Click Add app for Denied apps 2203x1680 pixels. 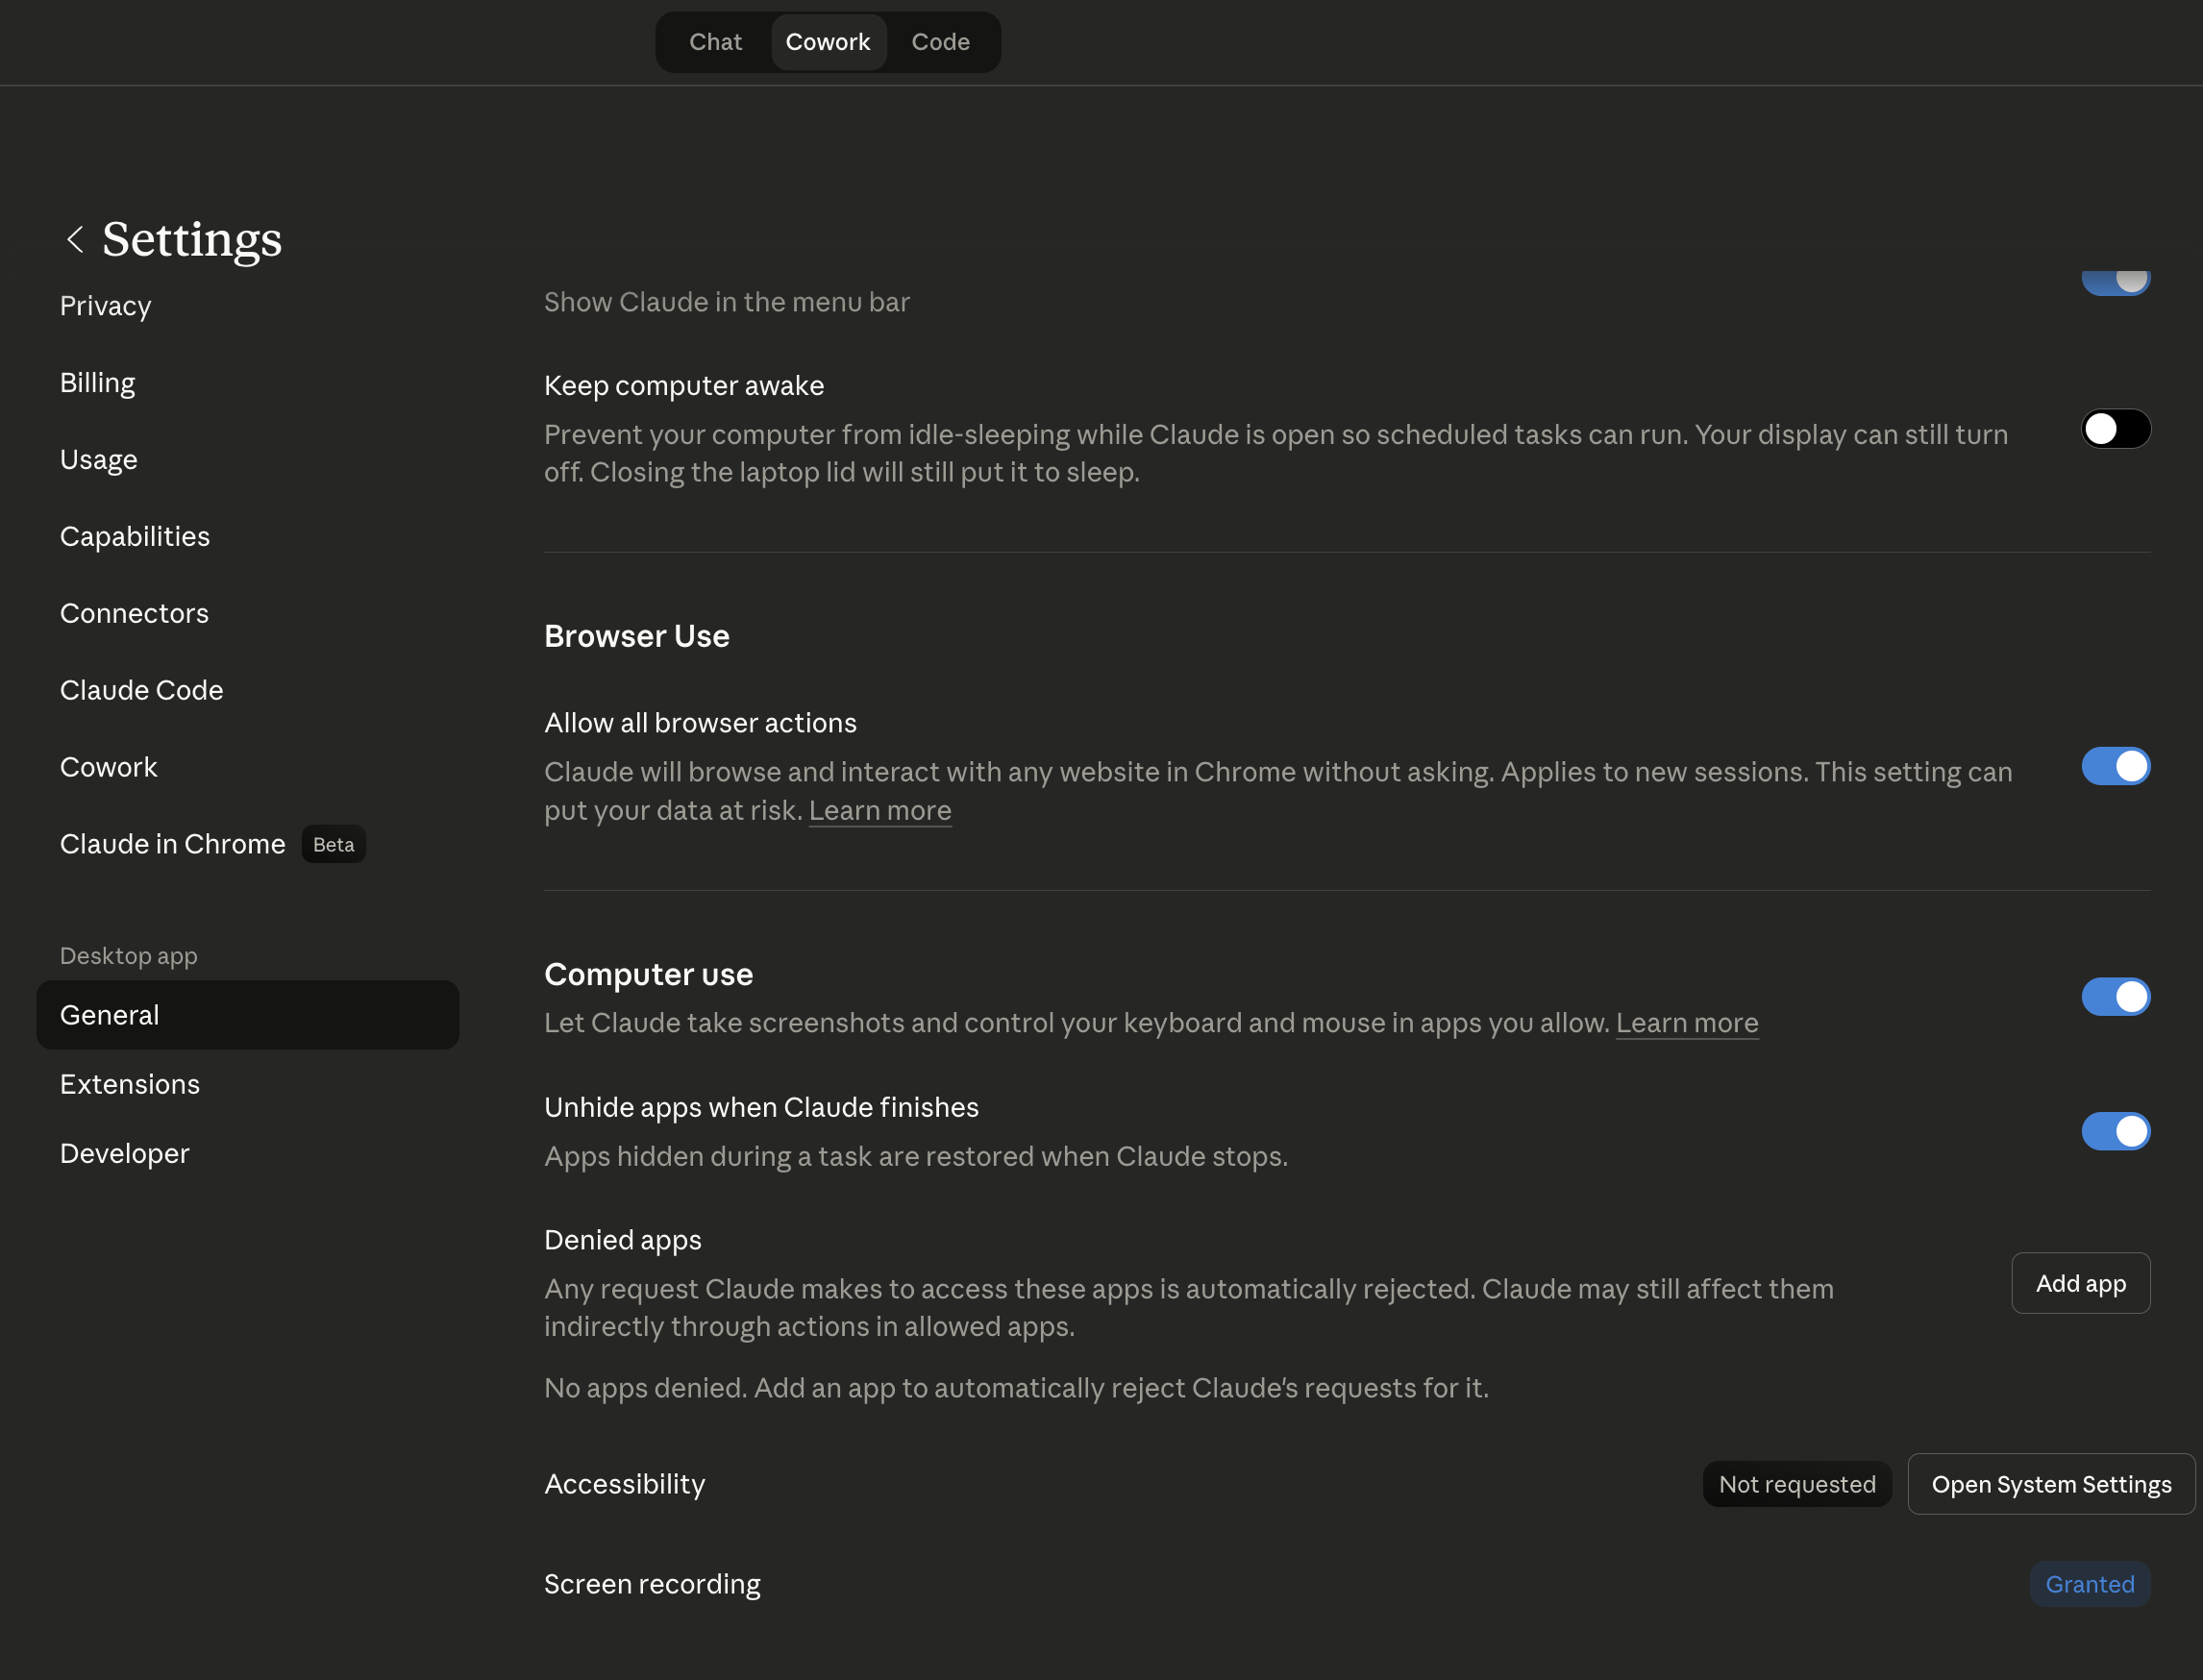[x=2080, y=1284]
